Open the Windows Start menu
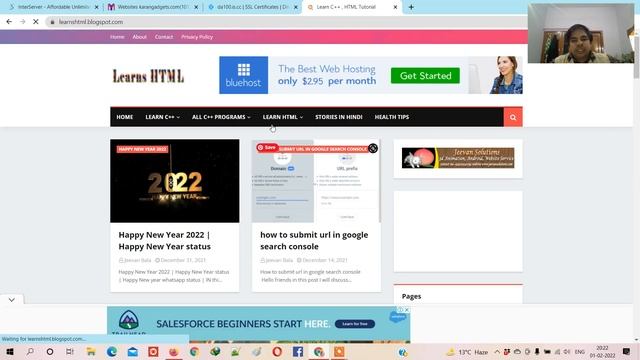This screenshot has height=360, width=640. (9, 352)
